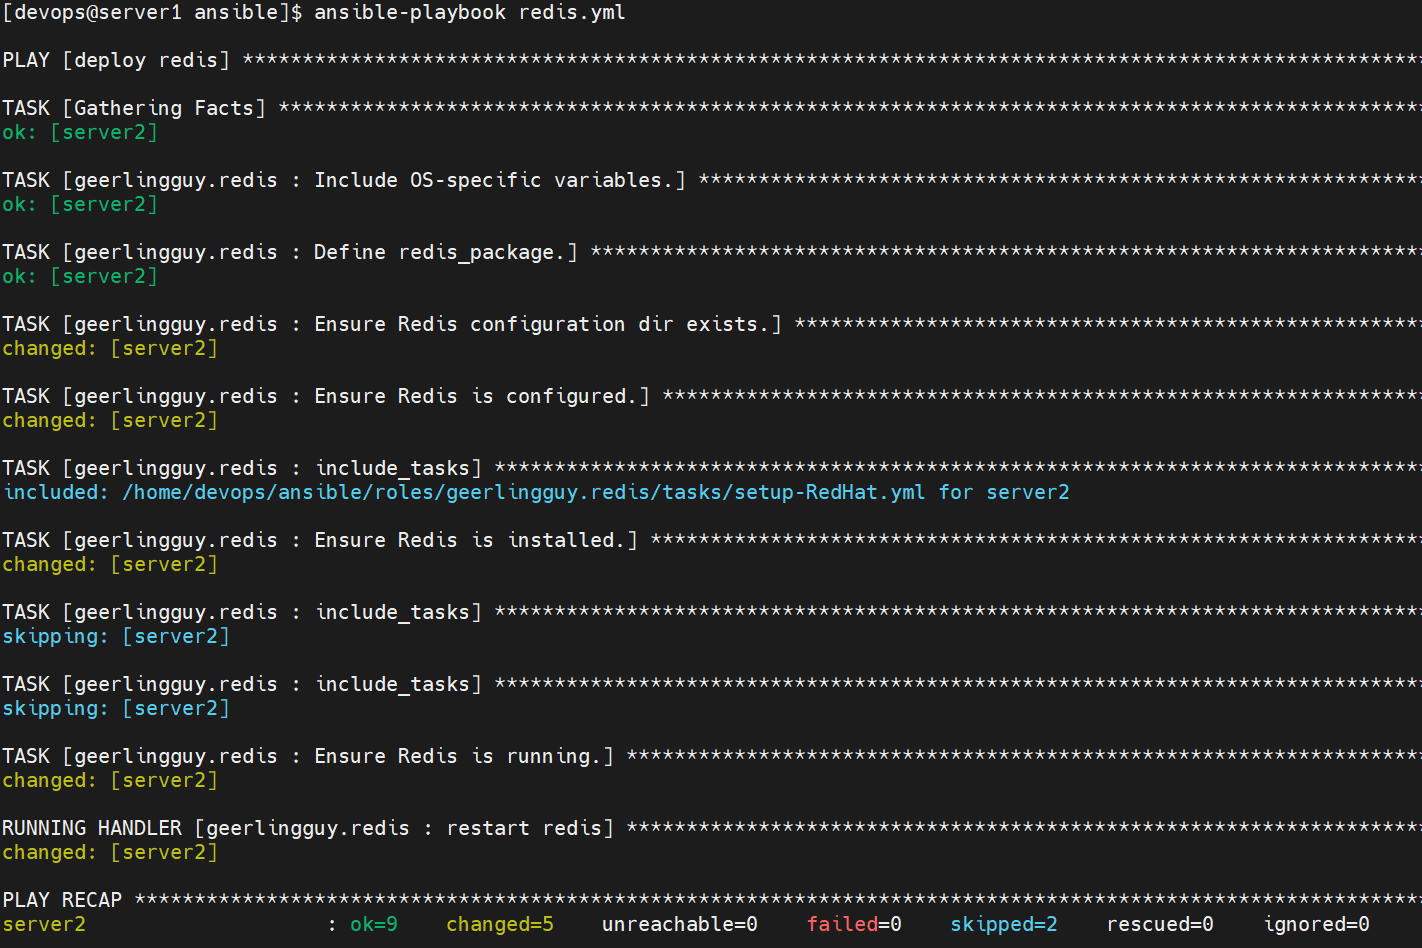This screenshot has height=948, width=1422.
Task: Click the 'rescued=0' recap value
Action: point(1160,924)
